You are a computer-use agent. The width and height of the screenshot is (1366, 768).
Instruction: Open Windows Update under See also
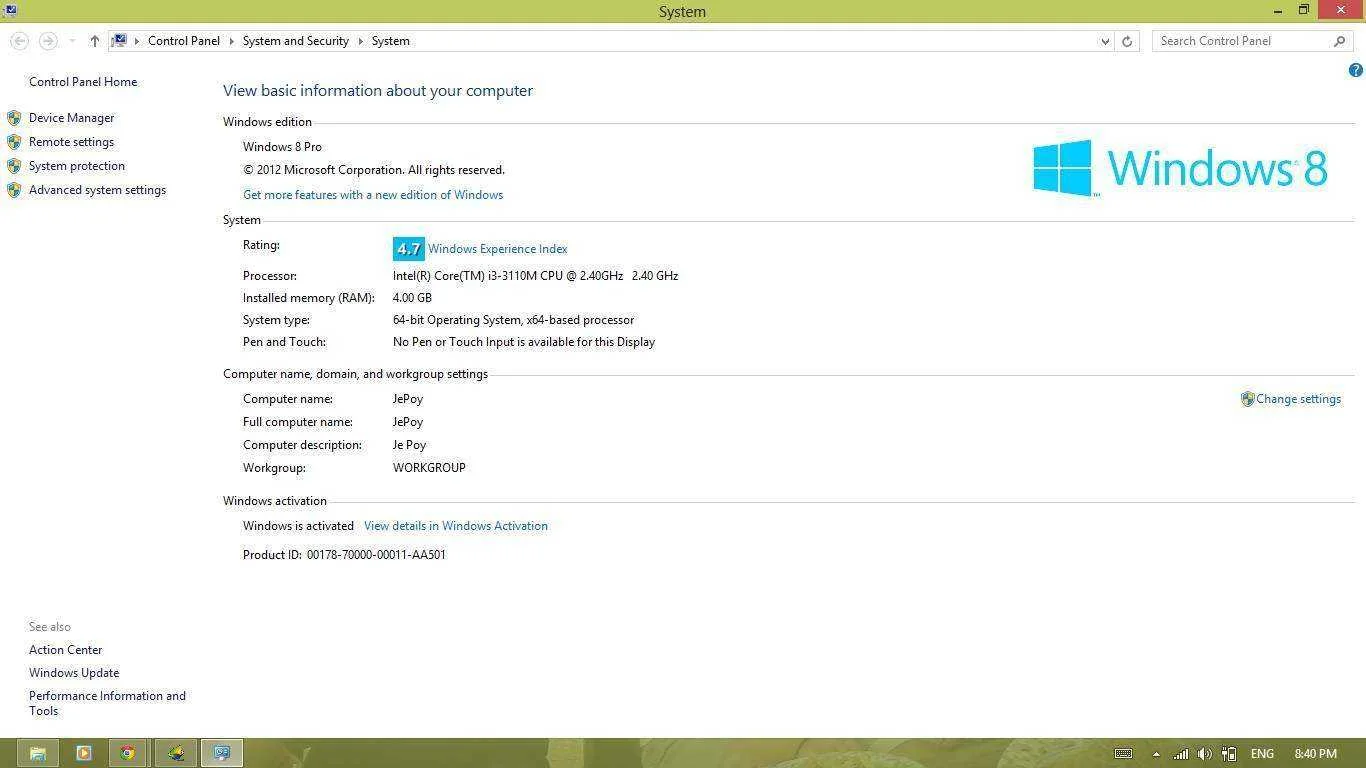(74, 673)
